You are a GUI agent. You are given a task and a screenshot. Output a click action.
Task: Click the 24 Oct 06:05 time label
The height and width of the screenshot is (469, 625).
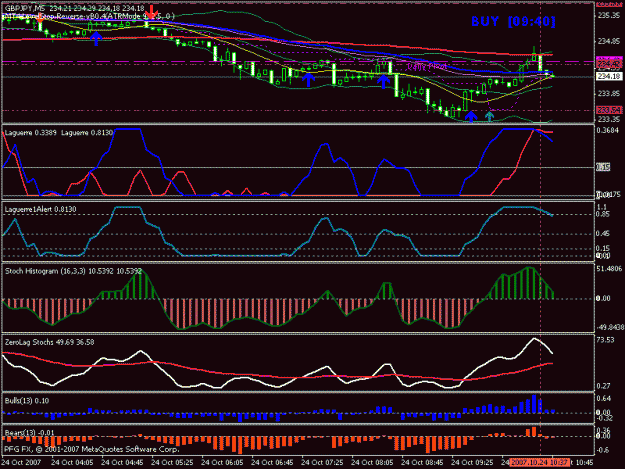(x=222, y=463)
